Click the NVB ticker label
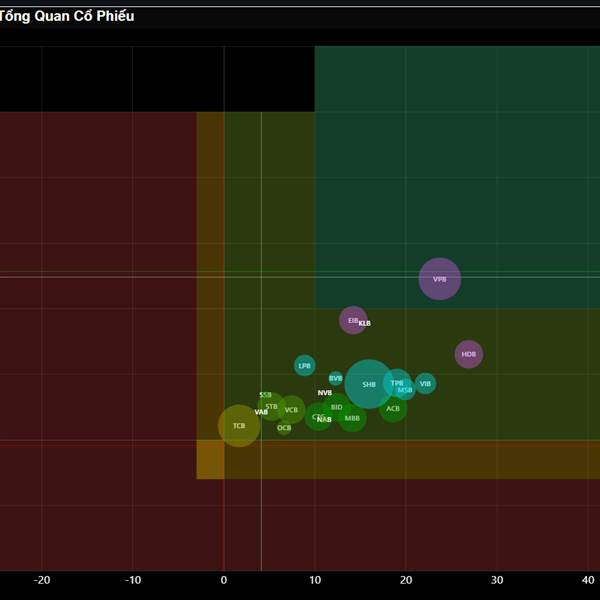Image resolution: width=600 pixels, height=600 pixels. click(324, 393)
